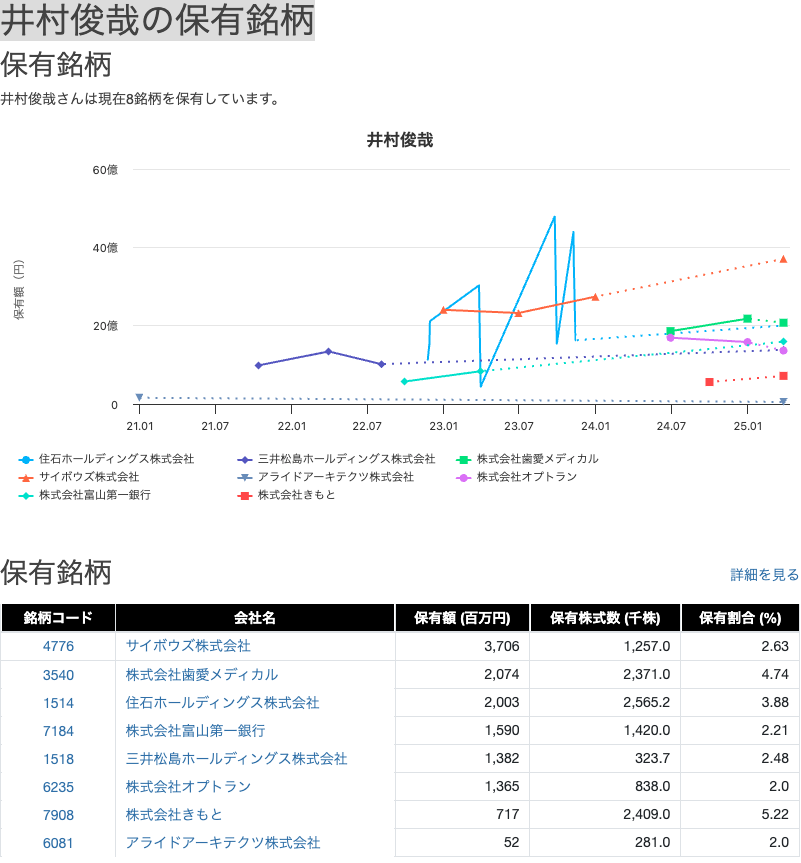
Task: Click stock code 7908 in table
Action: [x=58, y=815]
